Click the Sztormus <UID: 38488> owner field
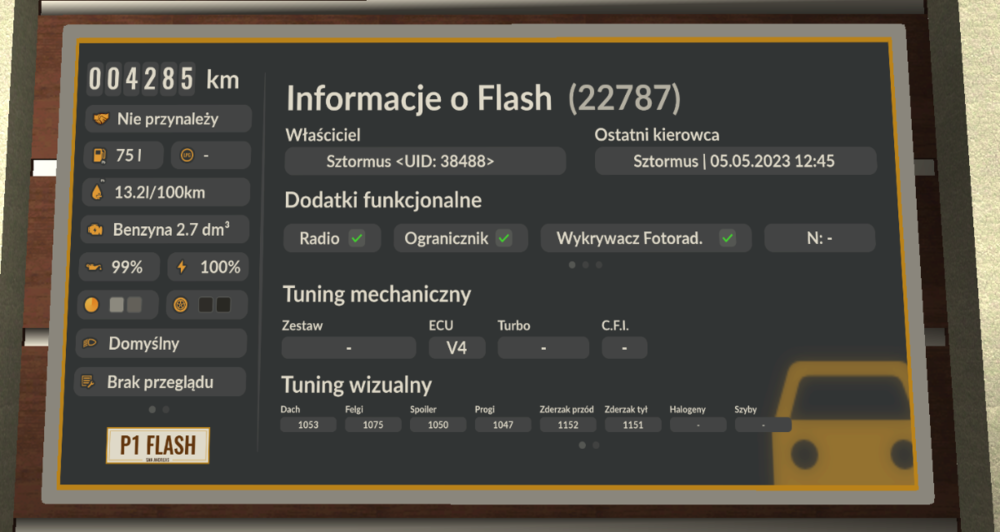The width and height of the screenshot is (1000, 532). pyautogui.click(x=425, y=161)
